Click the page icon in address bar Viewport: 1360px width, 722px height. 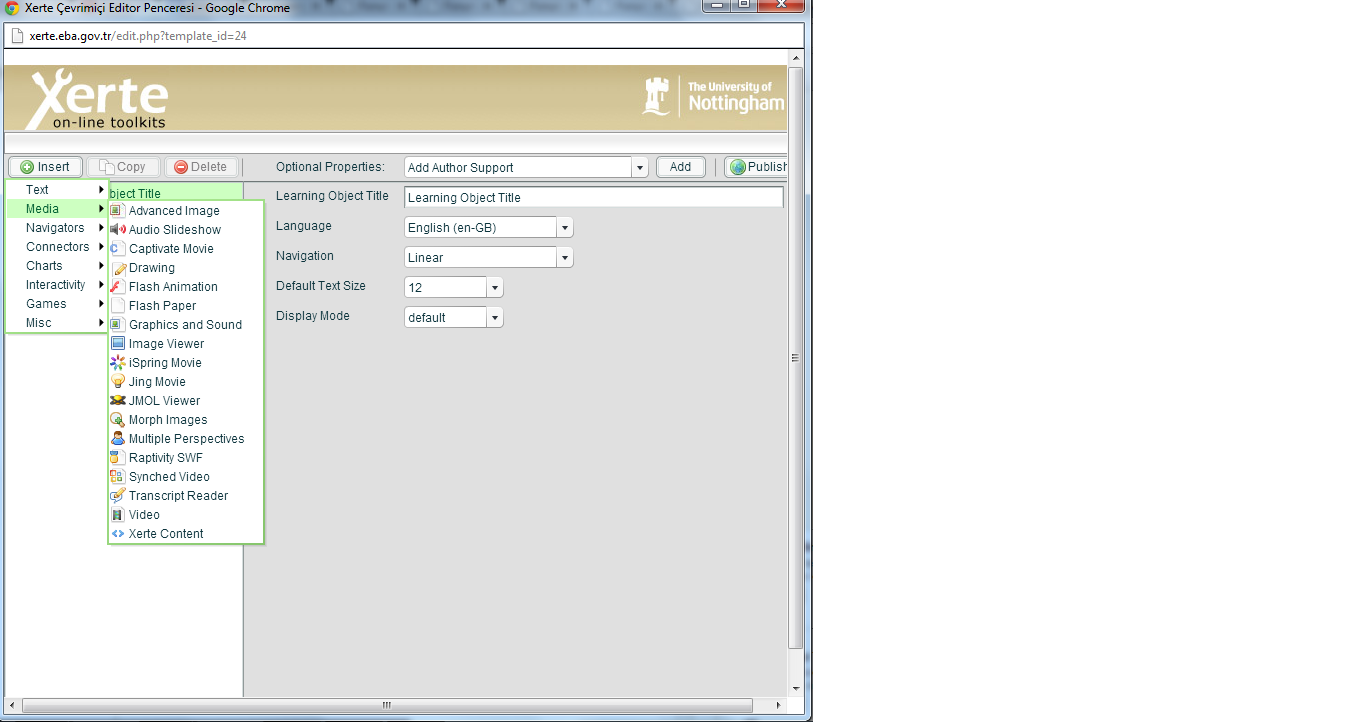point(17,36)
